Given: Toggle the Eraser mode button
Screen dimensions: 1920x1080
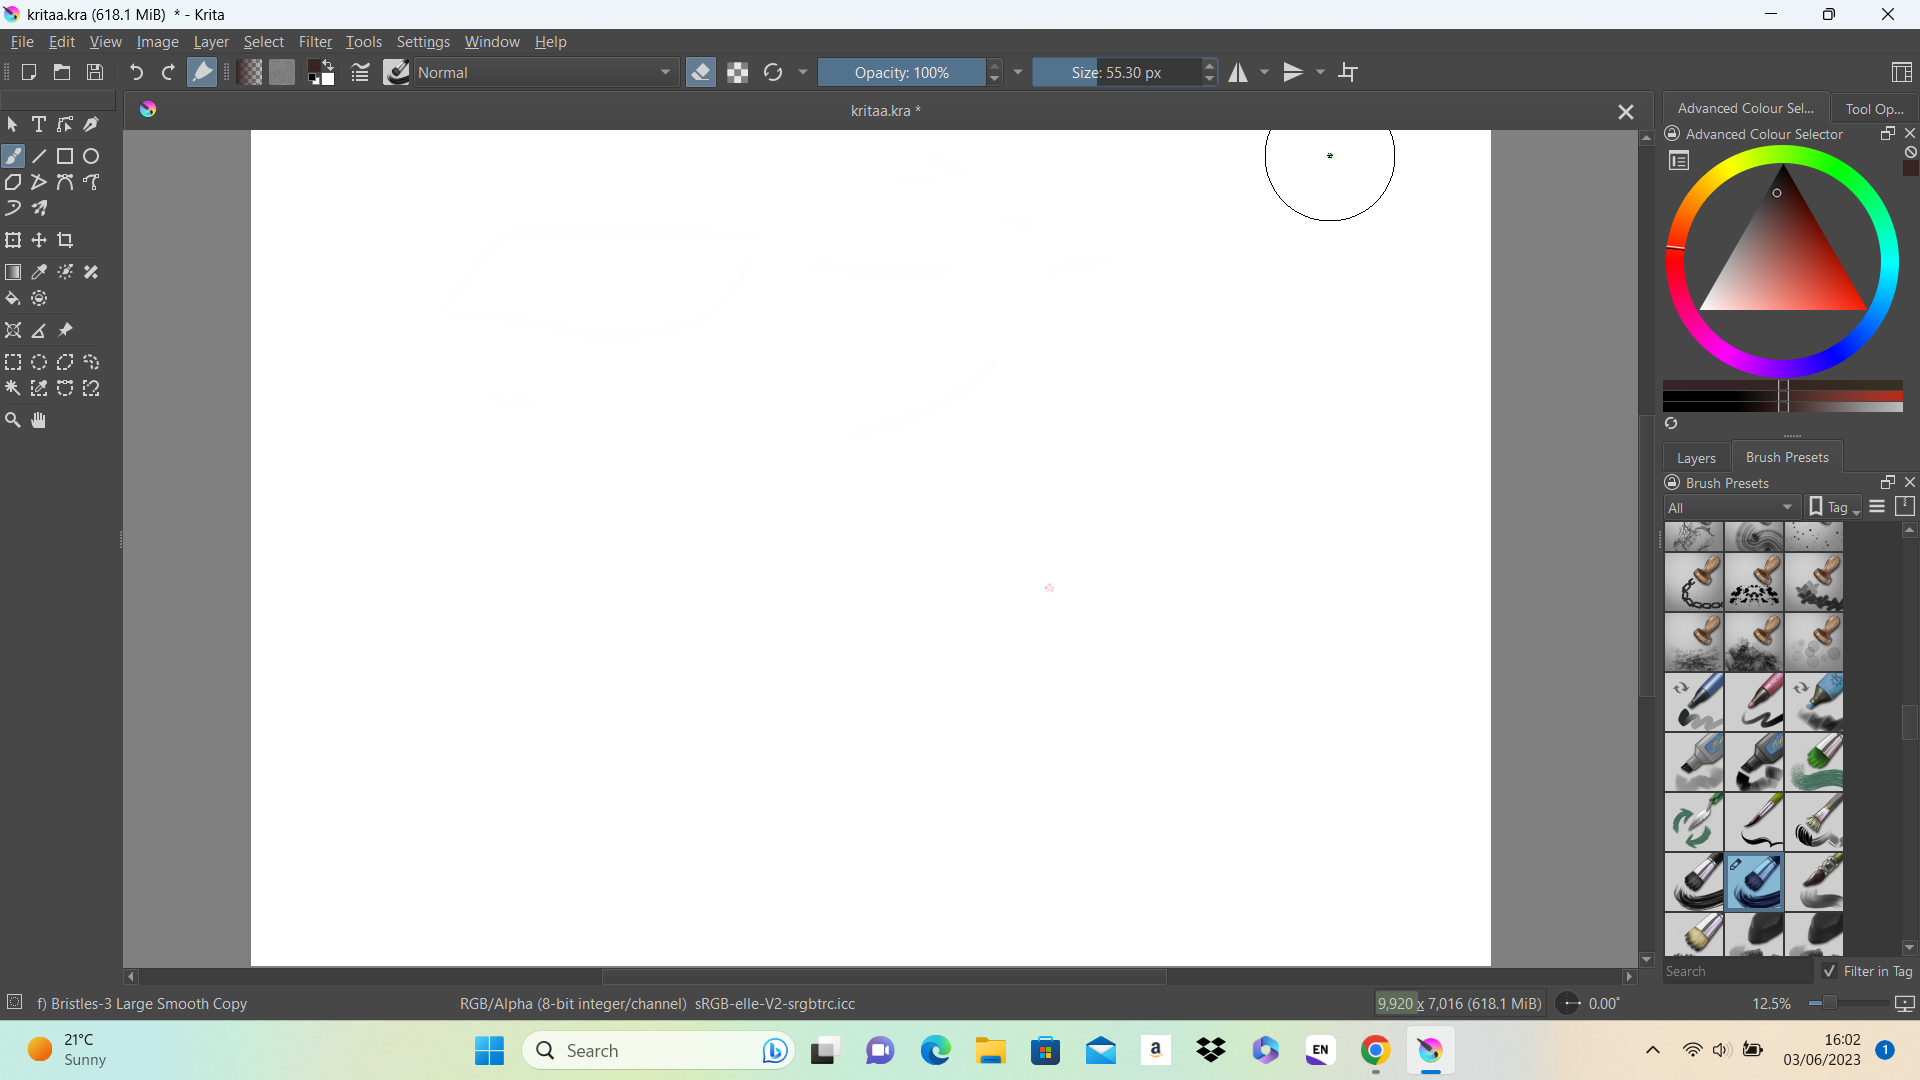Looking at the screenshot, I should tap(701, 72).
